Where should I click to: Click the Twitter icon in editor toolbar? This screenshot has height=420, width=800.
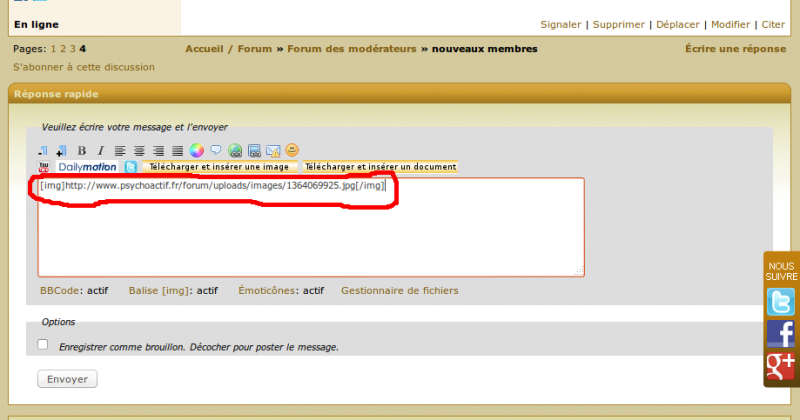pyautogui.click(x=130, y=167)
